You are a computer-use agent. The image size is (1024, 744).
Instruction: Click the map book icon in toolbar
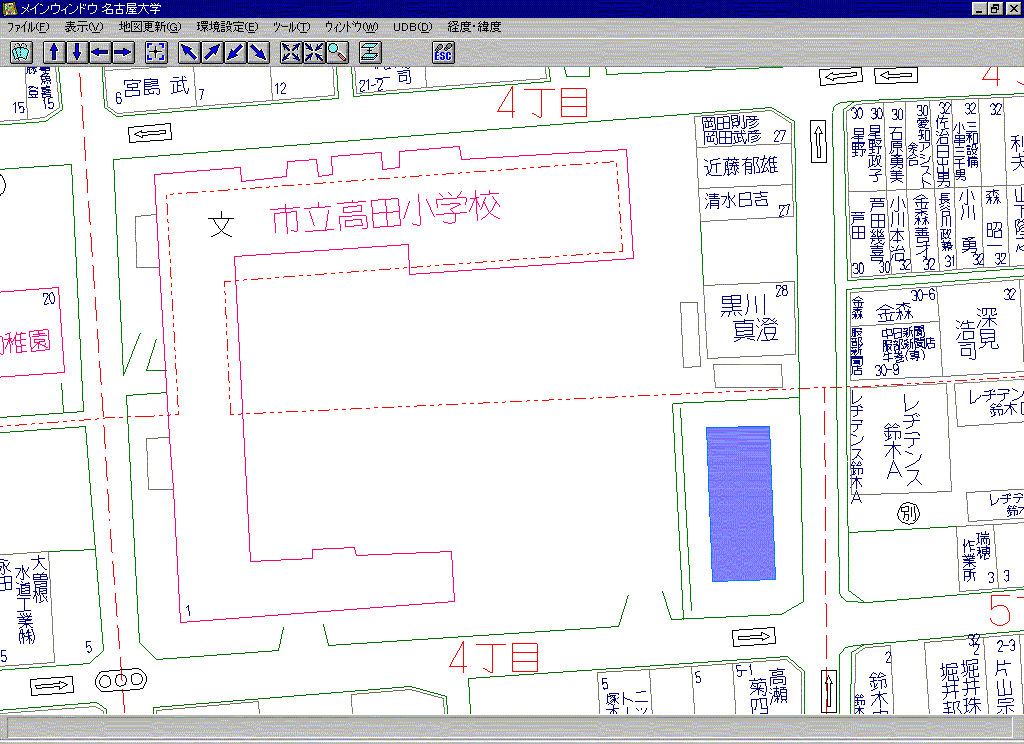pos(22,52)
